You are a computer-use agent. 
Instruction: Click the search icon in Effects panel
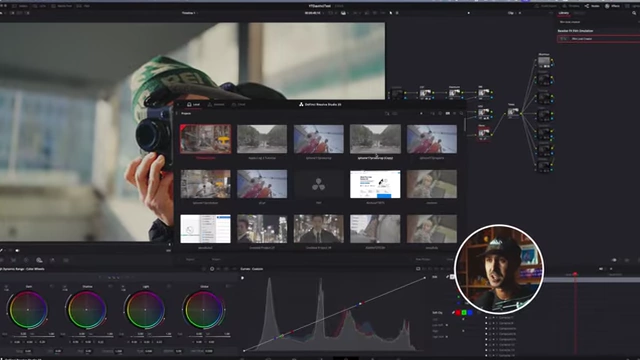[x=634, y=13]
